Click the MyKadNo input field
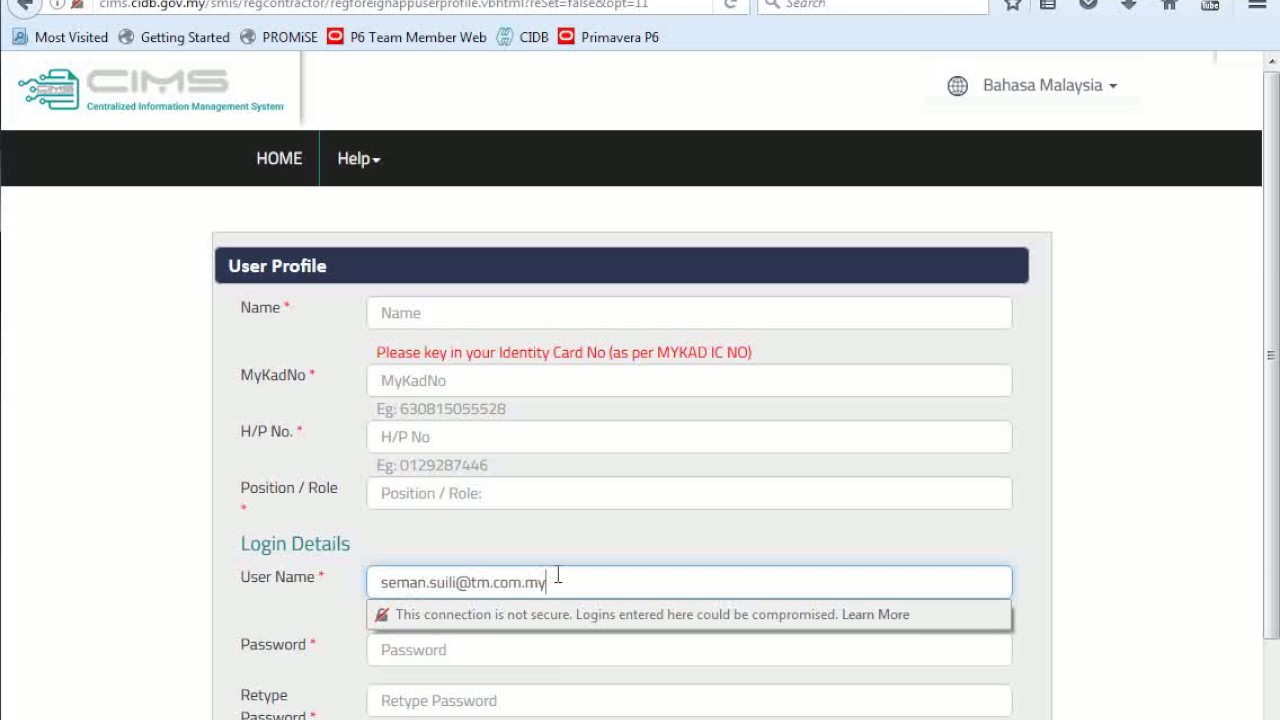The image size is (1280, 720). pos(689,381)
